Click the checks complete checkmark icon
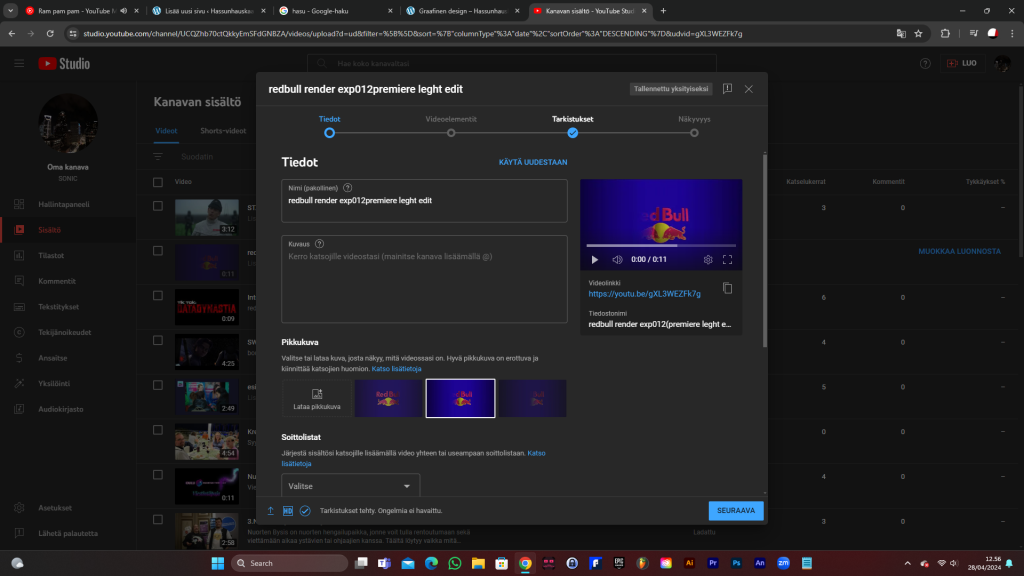 coord(305,511)
